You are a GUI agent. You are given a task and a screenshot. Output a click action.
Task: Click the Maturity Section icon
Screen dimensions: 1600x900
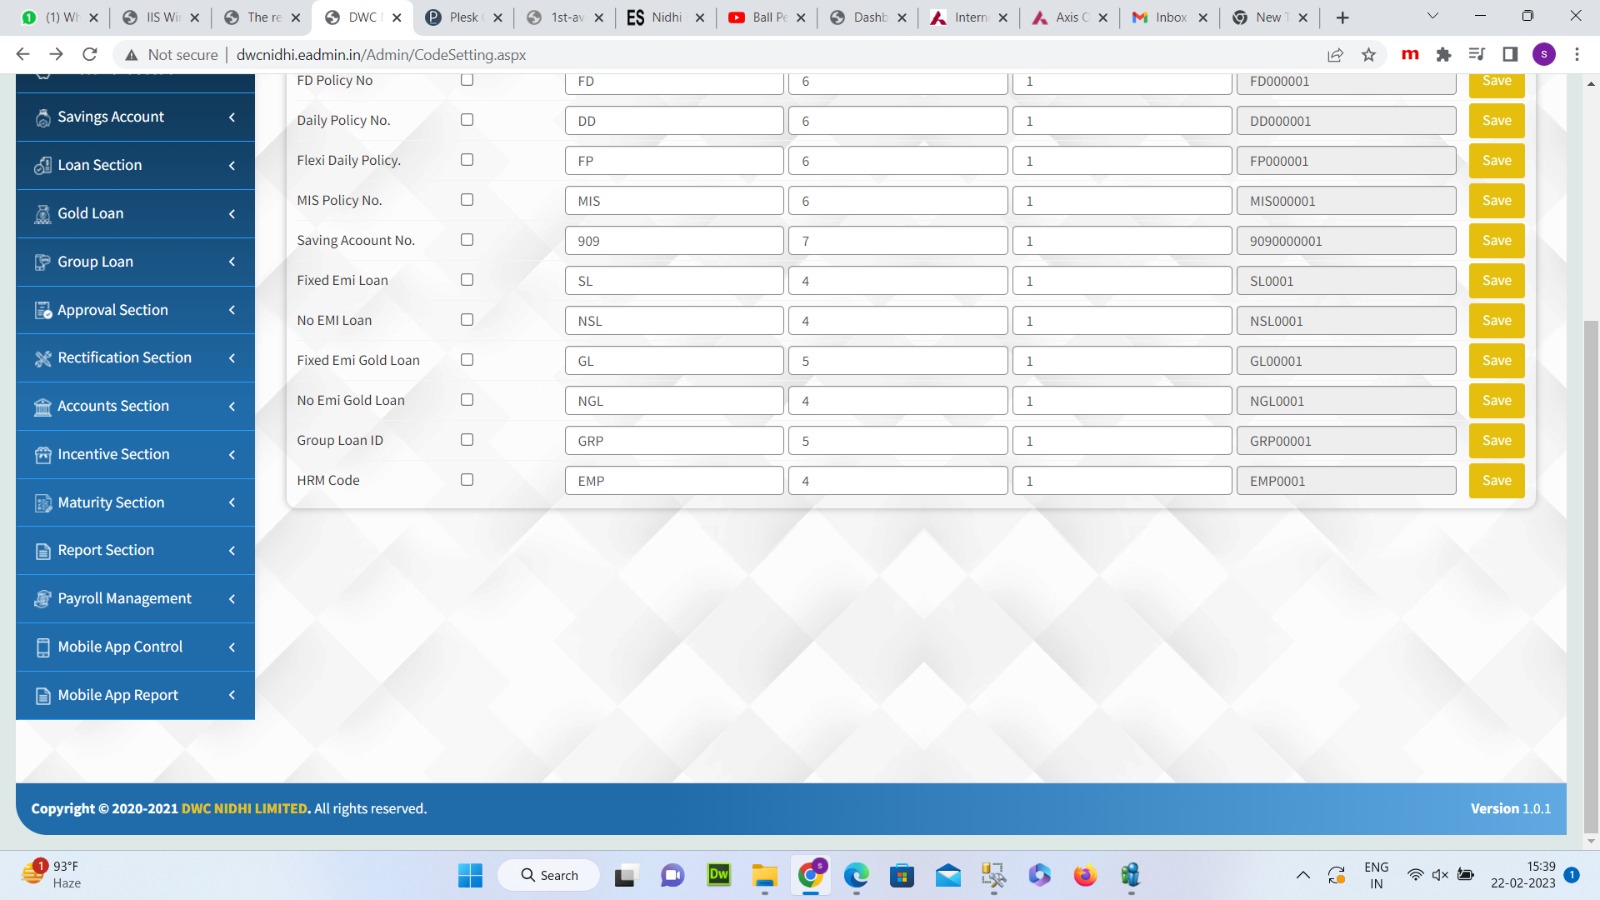point(43,503)
